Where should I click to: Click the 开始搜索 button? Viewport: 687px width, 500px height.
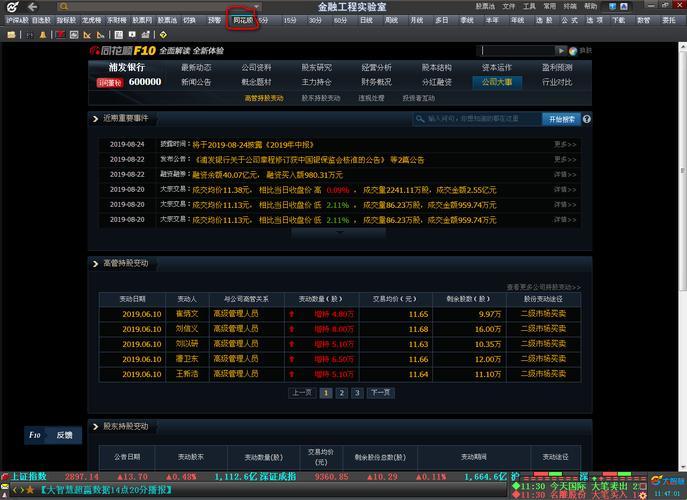pos(562,119)
